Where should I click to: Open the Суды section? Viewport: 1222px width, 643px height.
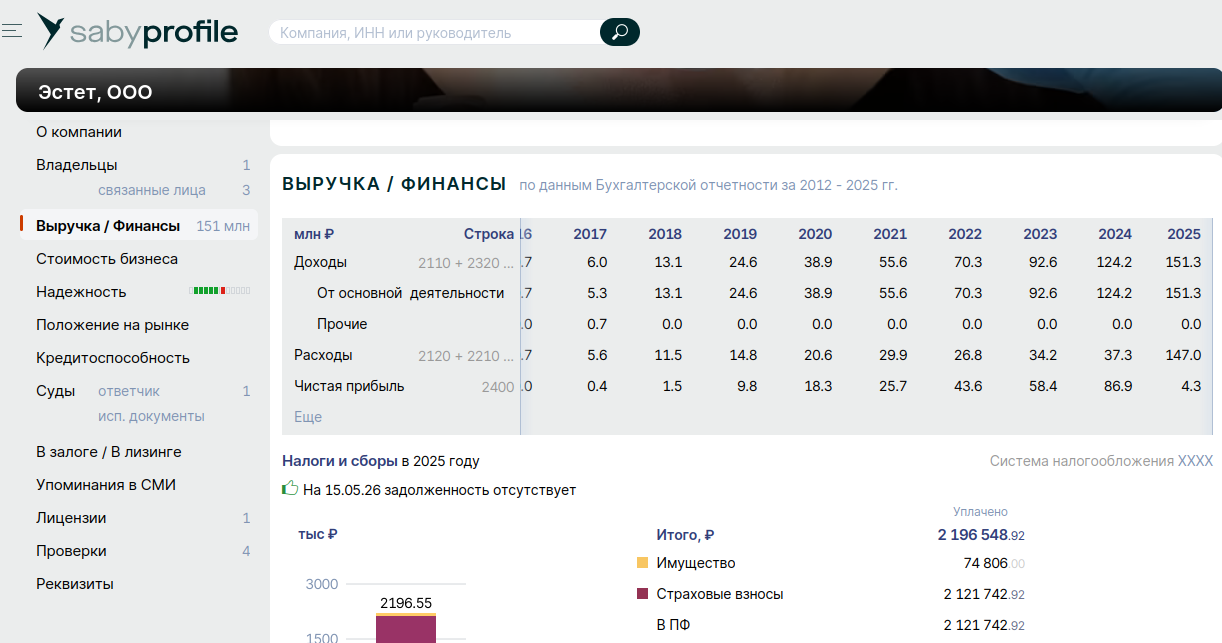(55, 391)
